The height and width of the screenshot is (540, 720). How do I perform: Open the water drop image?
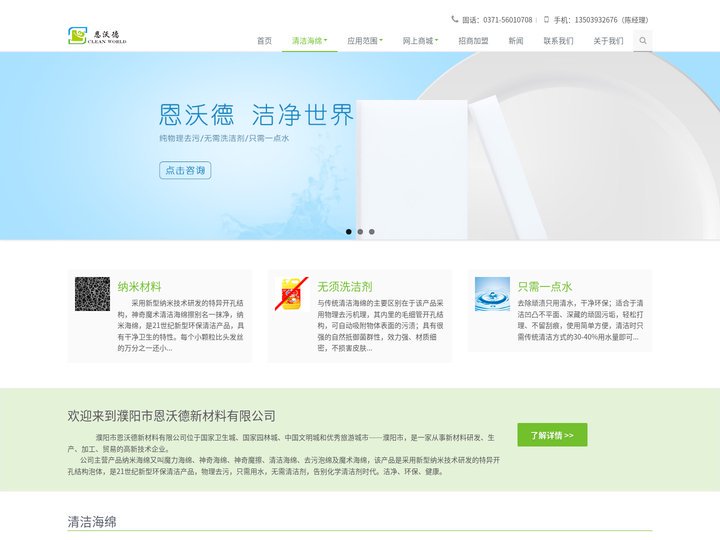pyautogui.click(x=492, y=294)
